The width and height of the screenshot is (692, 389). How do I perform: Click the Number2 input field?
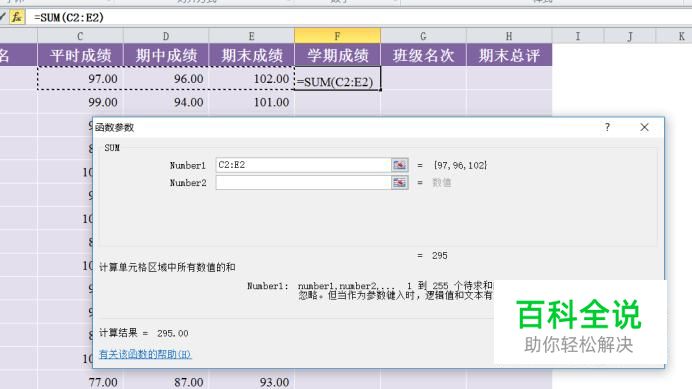(303, 182)
